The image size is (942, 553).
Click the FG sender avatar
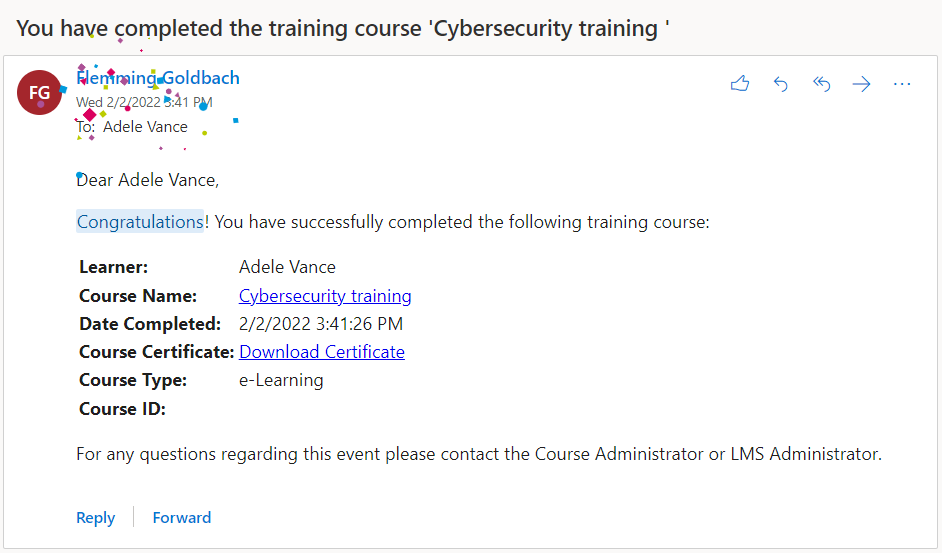pyautogui.click(x=40, y=93)
